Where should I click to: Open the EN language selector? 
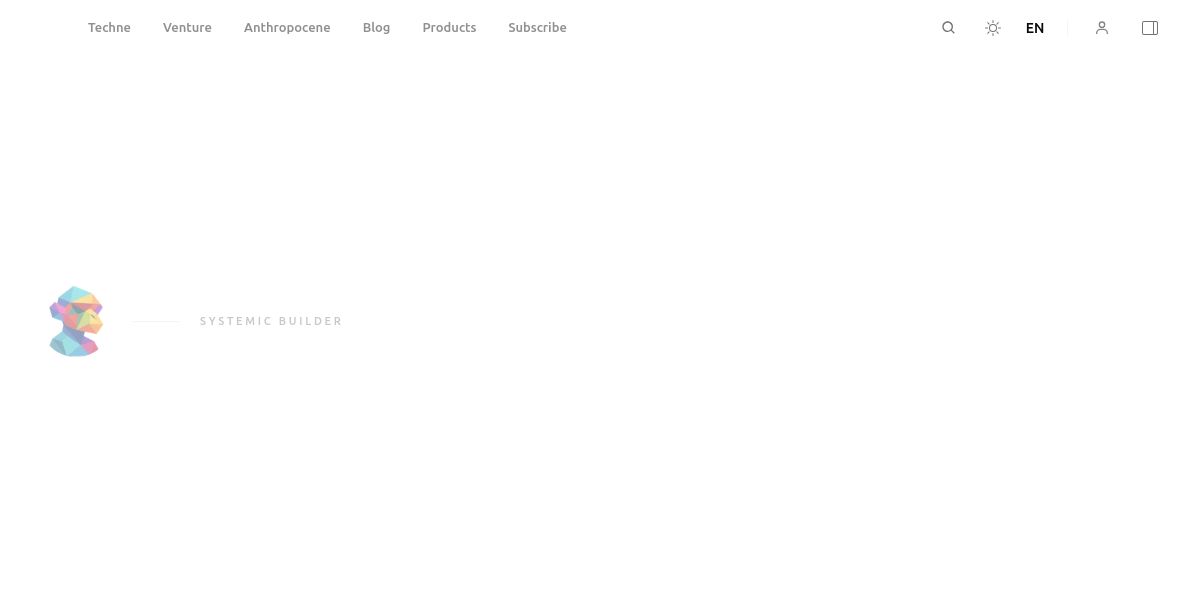(x=1035, y=28)
